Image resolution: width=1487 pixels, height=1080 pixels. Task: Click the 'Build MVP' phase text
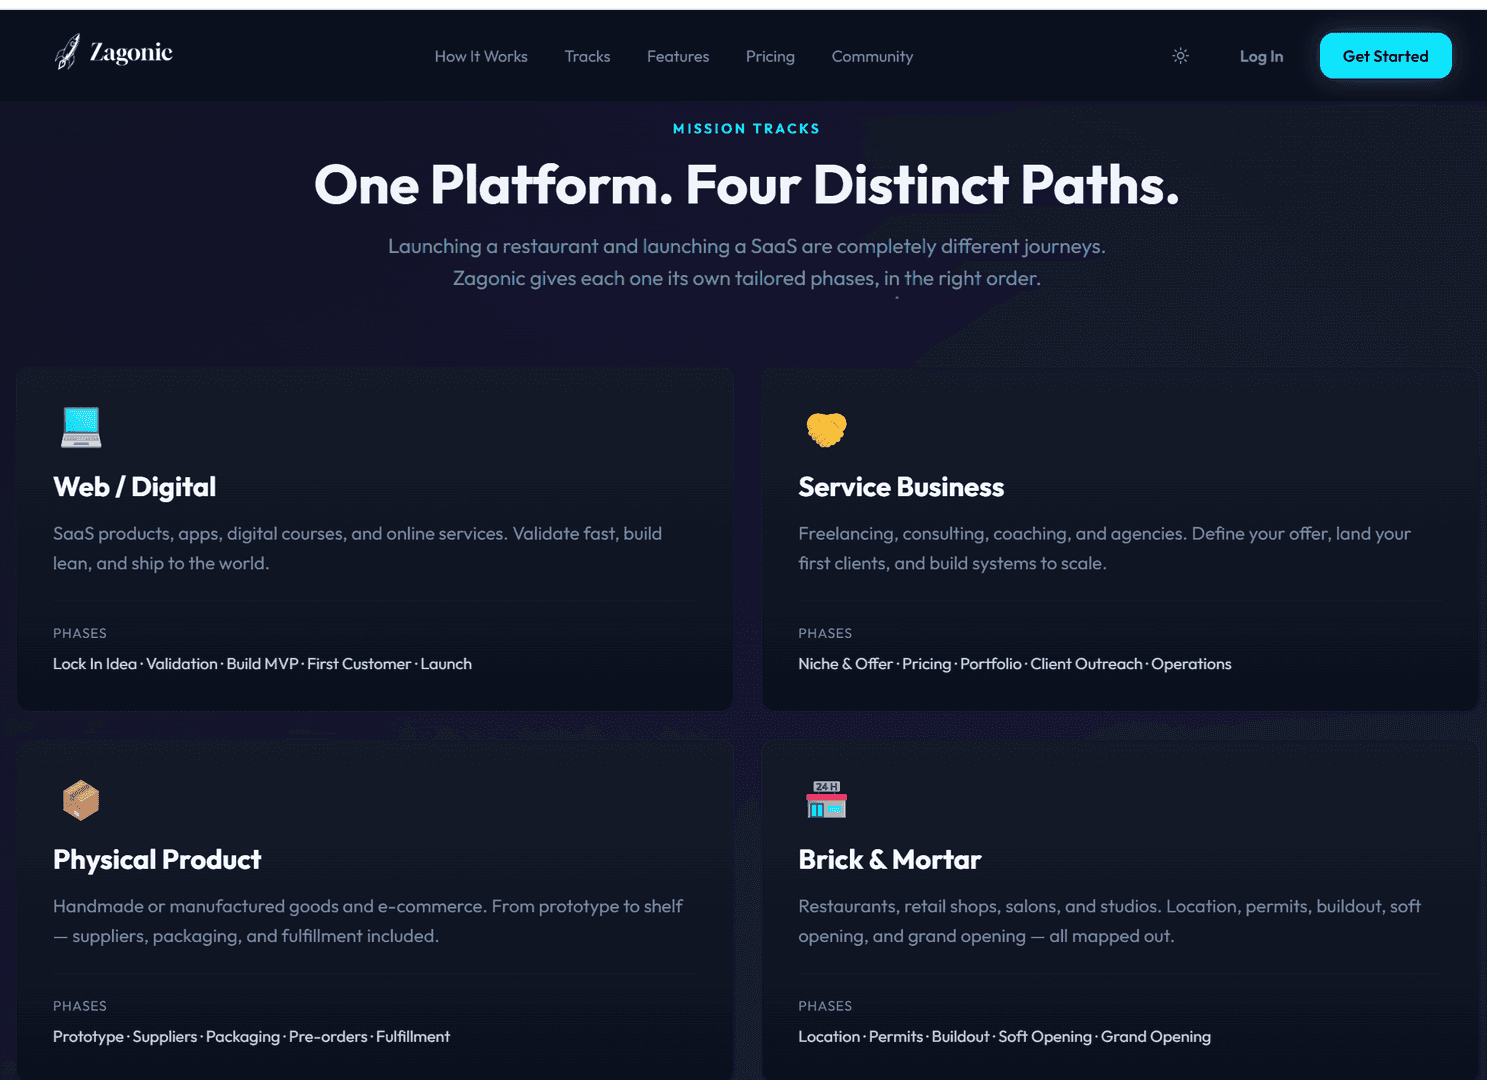[x=262, y=664]
